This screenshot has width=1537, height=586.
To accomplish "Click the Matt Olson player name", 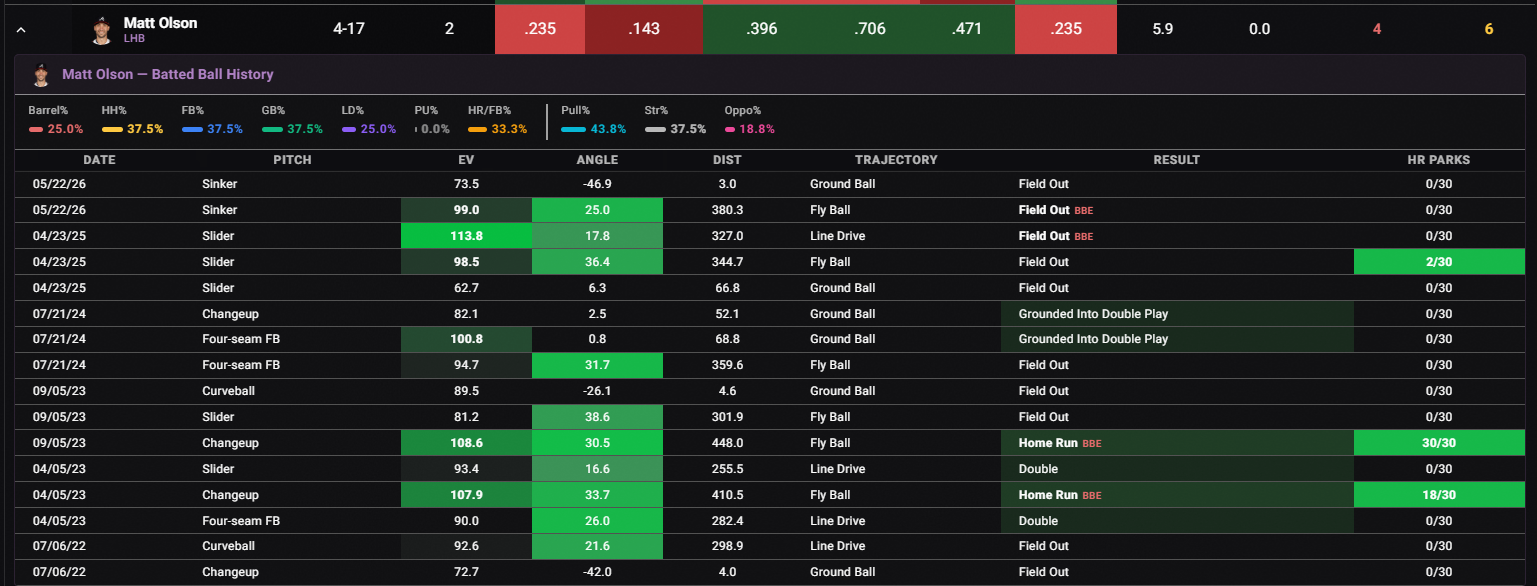I will pyautogui.click(x=160, y=23).
